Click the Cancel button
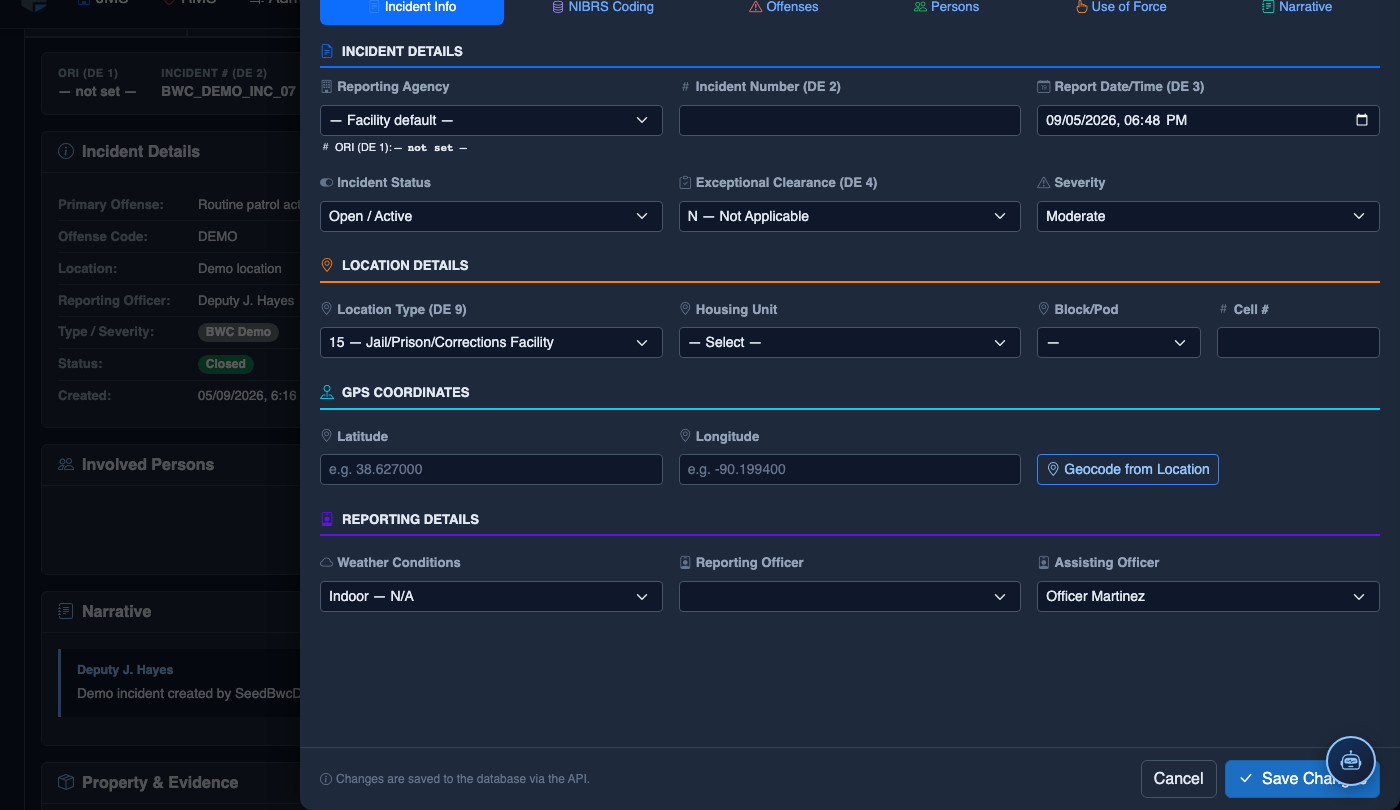Viewport: 1400px width, 810px height. click(1179, 779)
